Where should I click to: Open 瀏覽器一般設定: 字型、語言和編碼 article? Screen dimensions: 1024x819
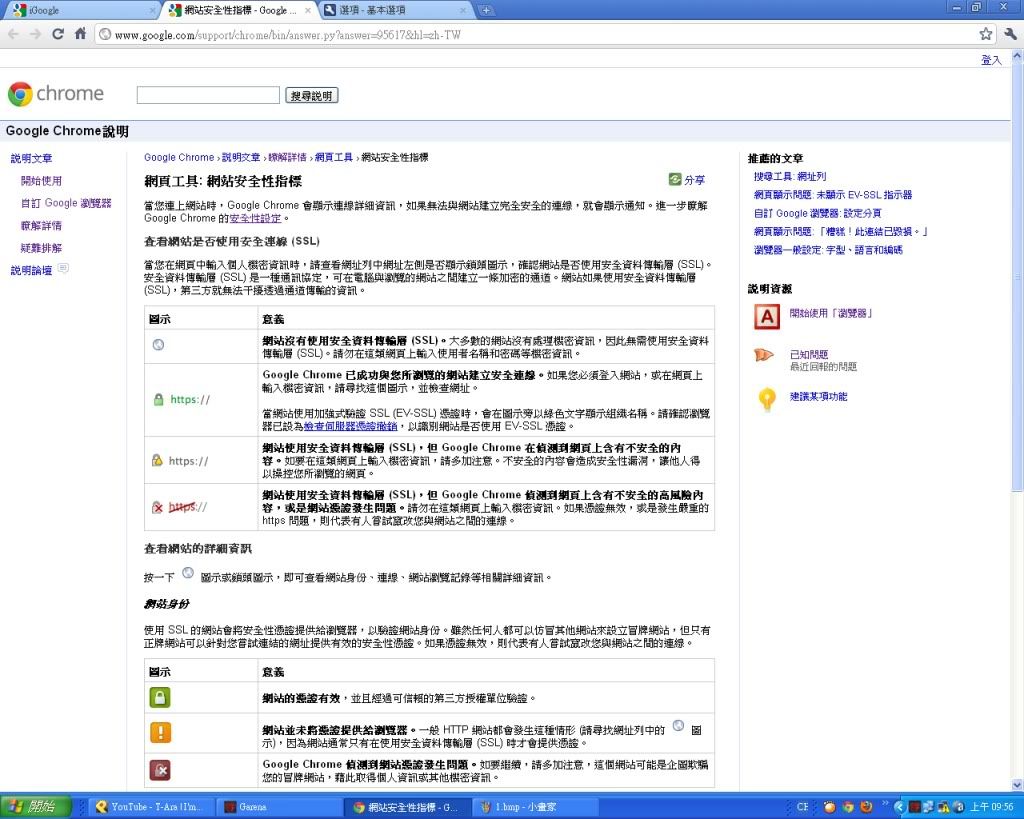tap(828, 249)
